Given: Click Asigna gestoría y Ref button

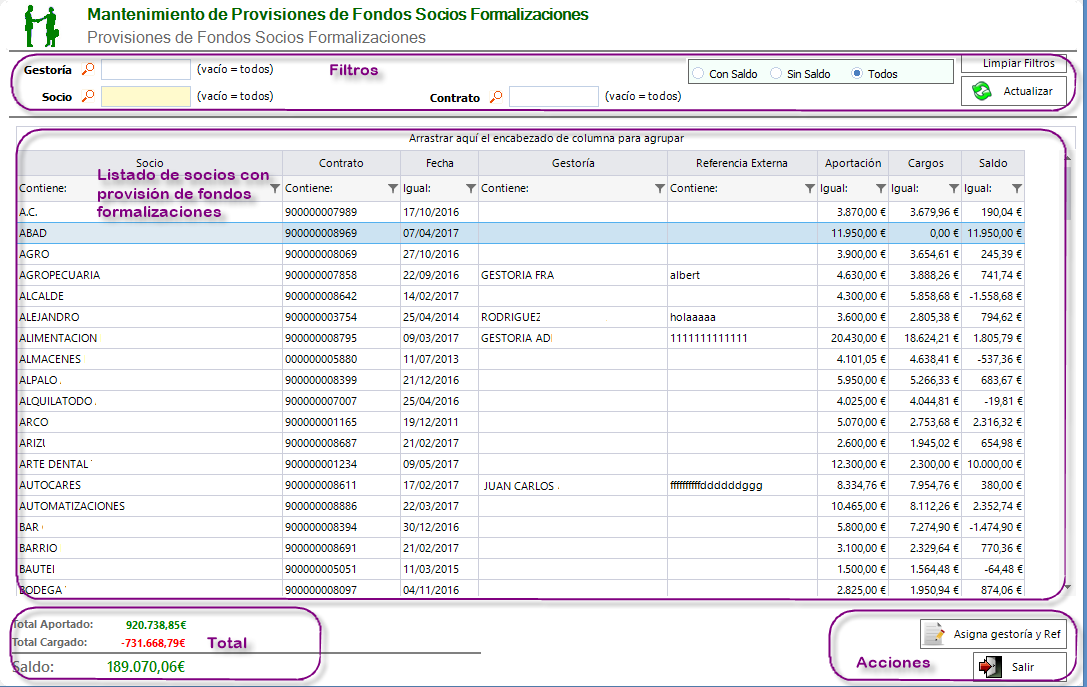Looking at the screenshot, I should (x=993, y=634).
